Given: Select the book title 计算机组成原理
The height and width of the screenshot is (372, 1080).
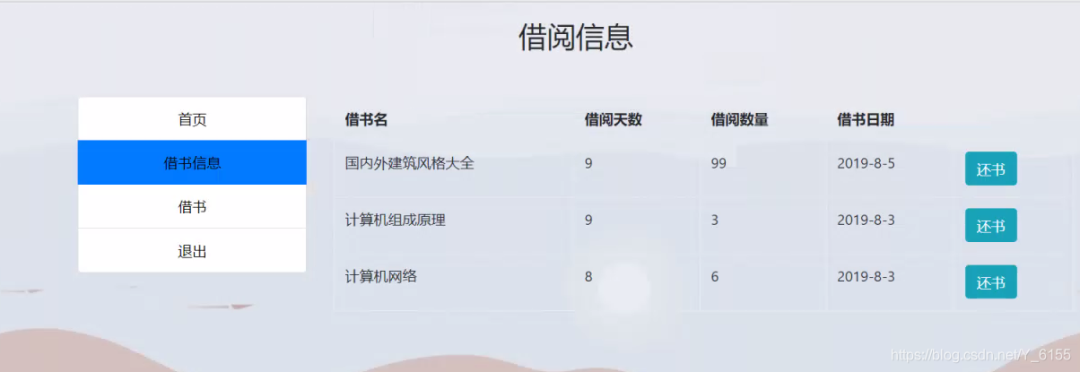Looking at the screenshot, I should (x=395, y=220).
